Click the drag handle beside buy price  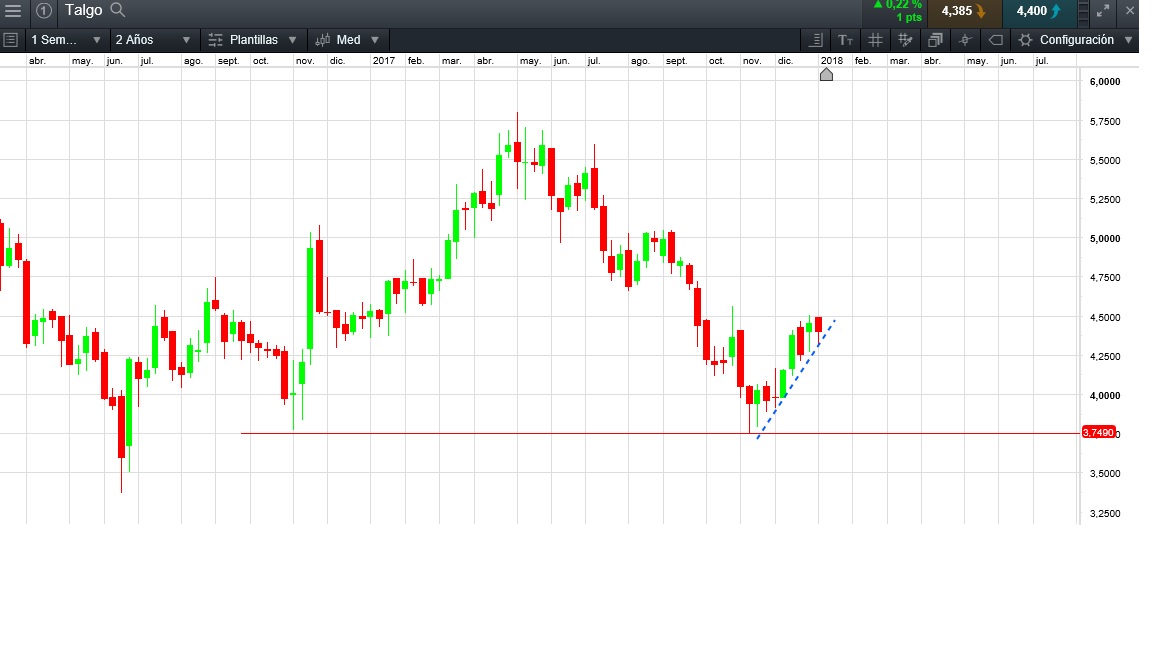(x=1084, y=12)
